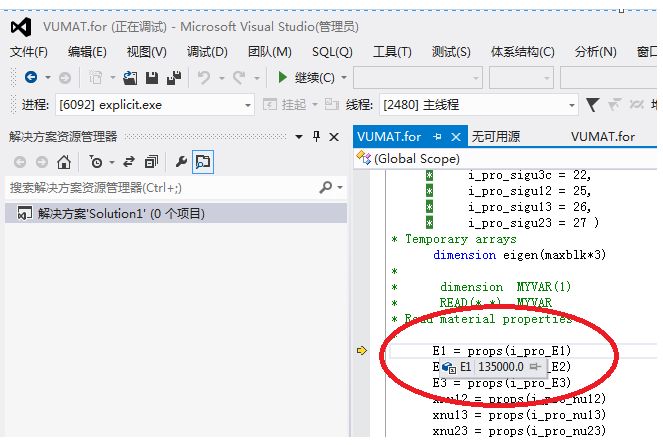Switch to the 无可用源 tab

[x=496, y=137]
